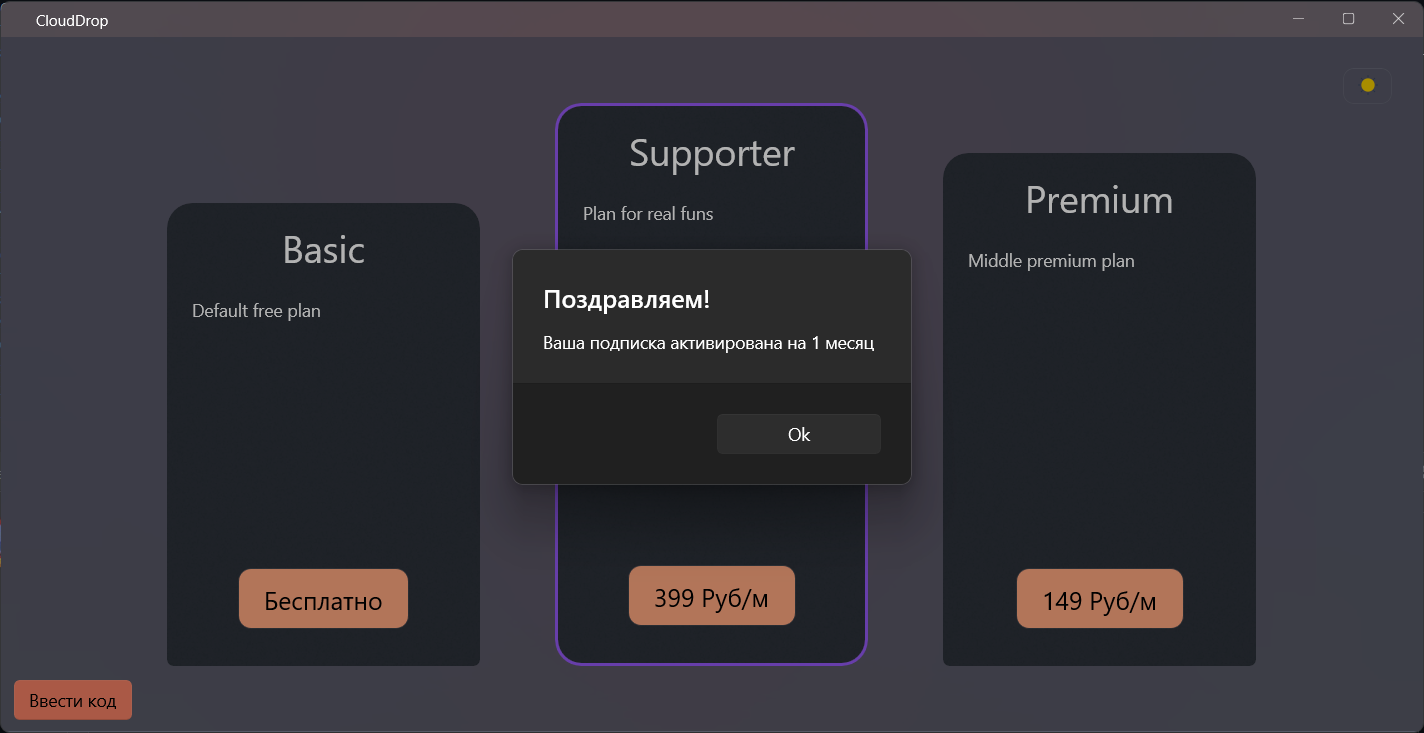This screenshot has width=1424, height=733.
Task: Purchase Premium plan via '149 Руб/м' button
Action: (1099, 598)
